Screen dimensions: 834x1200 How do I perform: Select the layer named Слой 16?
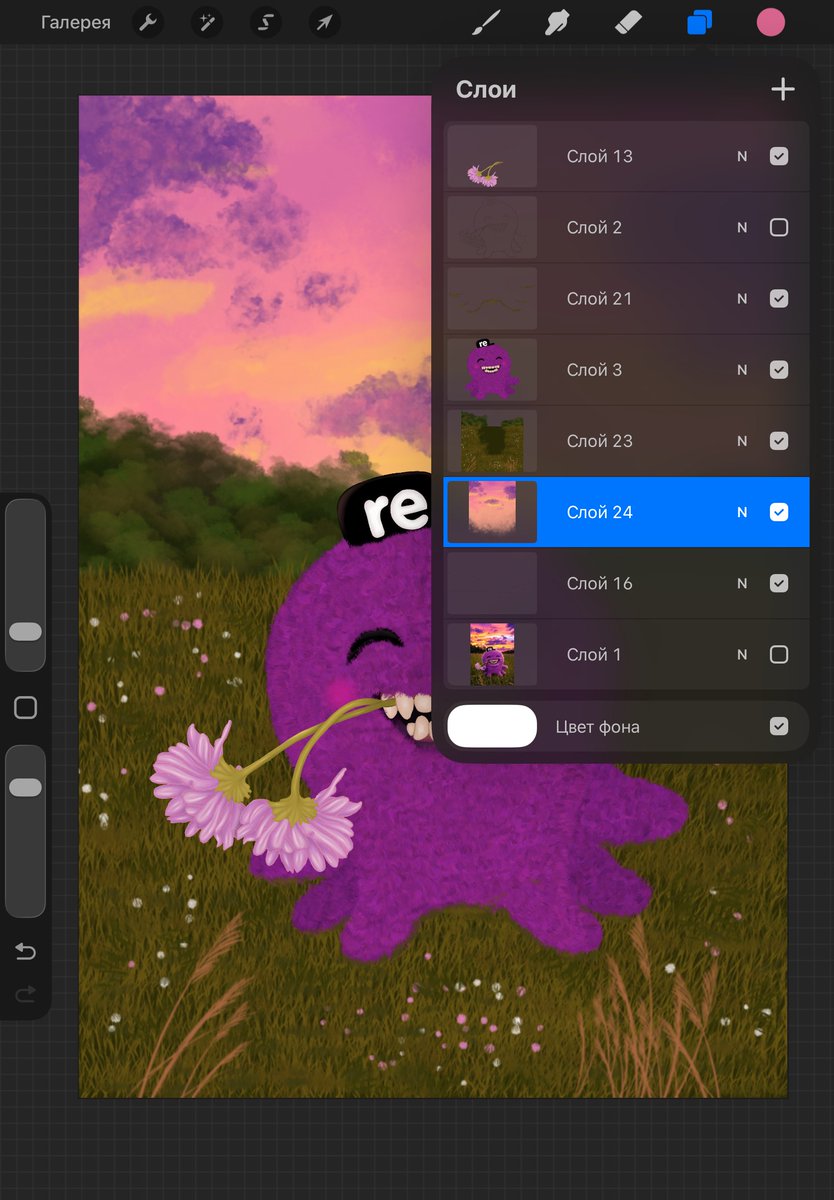[600, 583]
